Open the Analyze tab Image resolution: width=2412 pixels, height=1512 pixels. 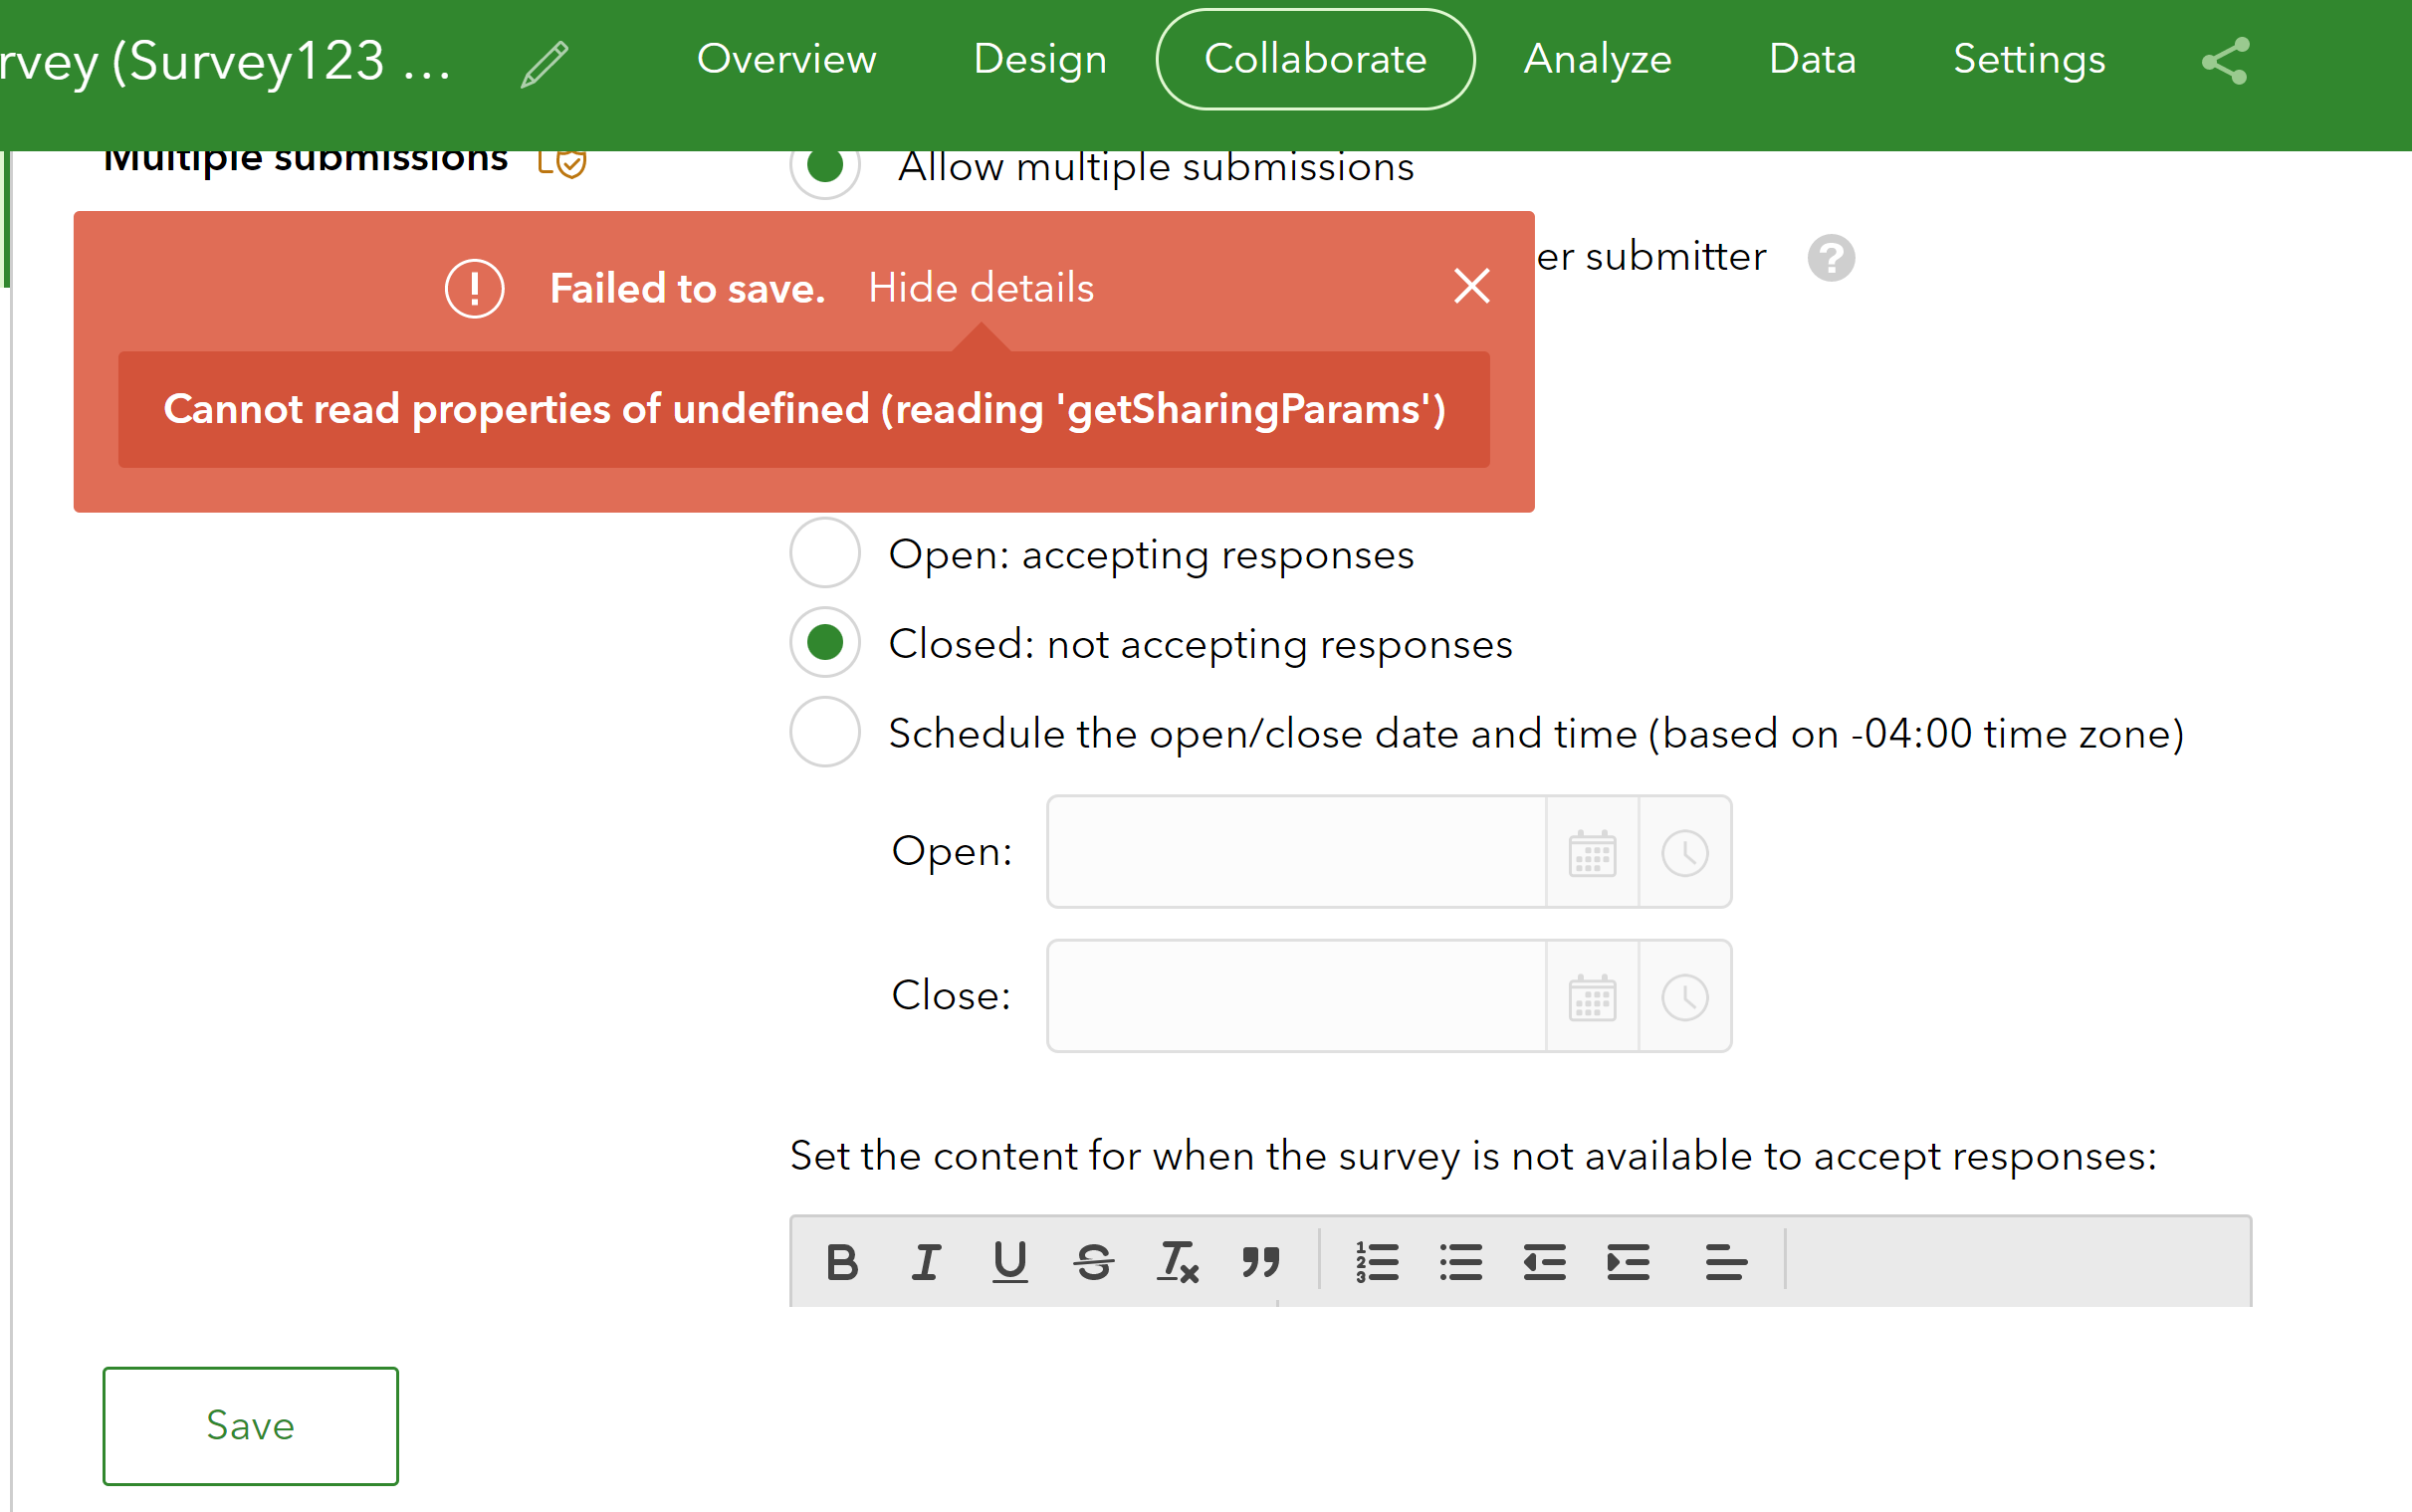(x=1597, y=59)
